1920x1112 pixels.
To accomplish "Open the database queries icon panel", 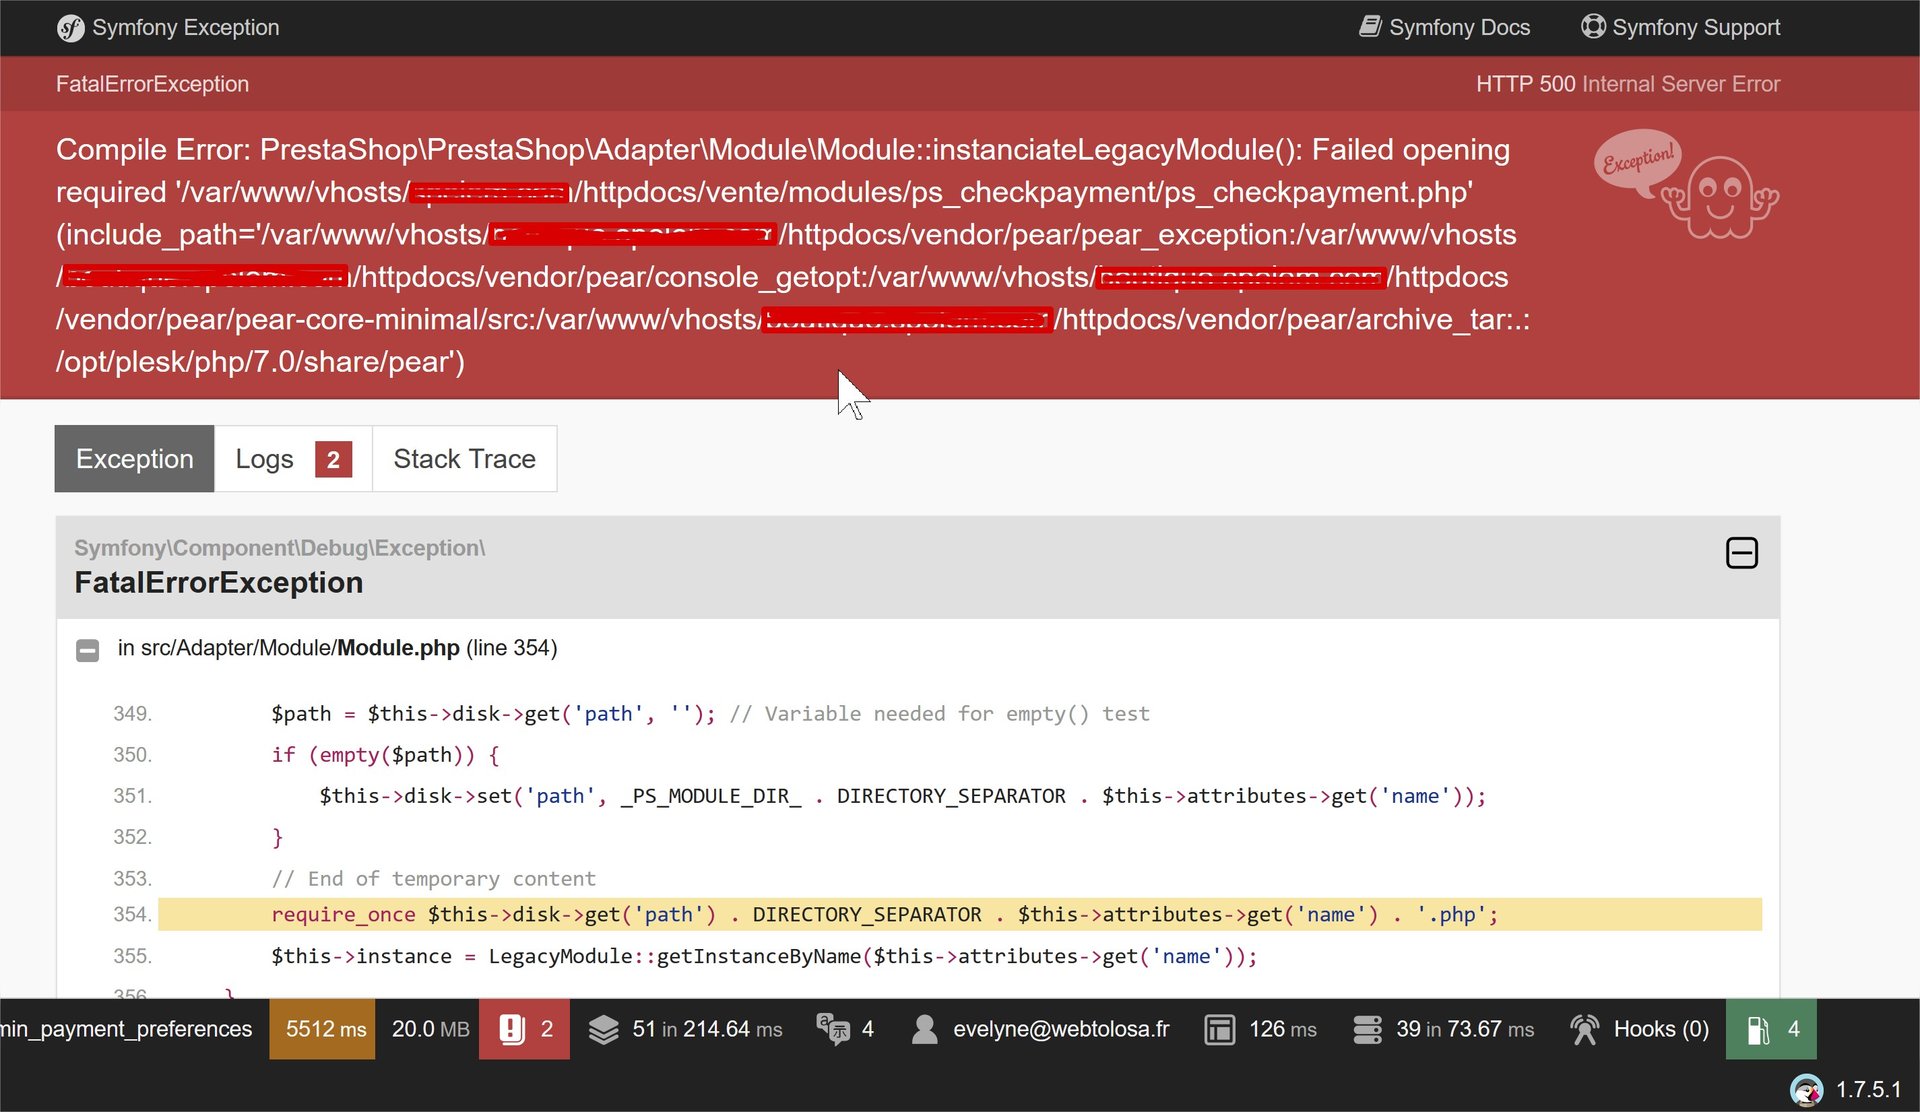I will pyautogui.click(x=1367, y=1029).
